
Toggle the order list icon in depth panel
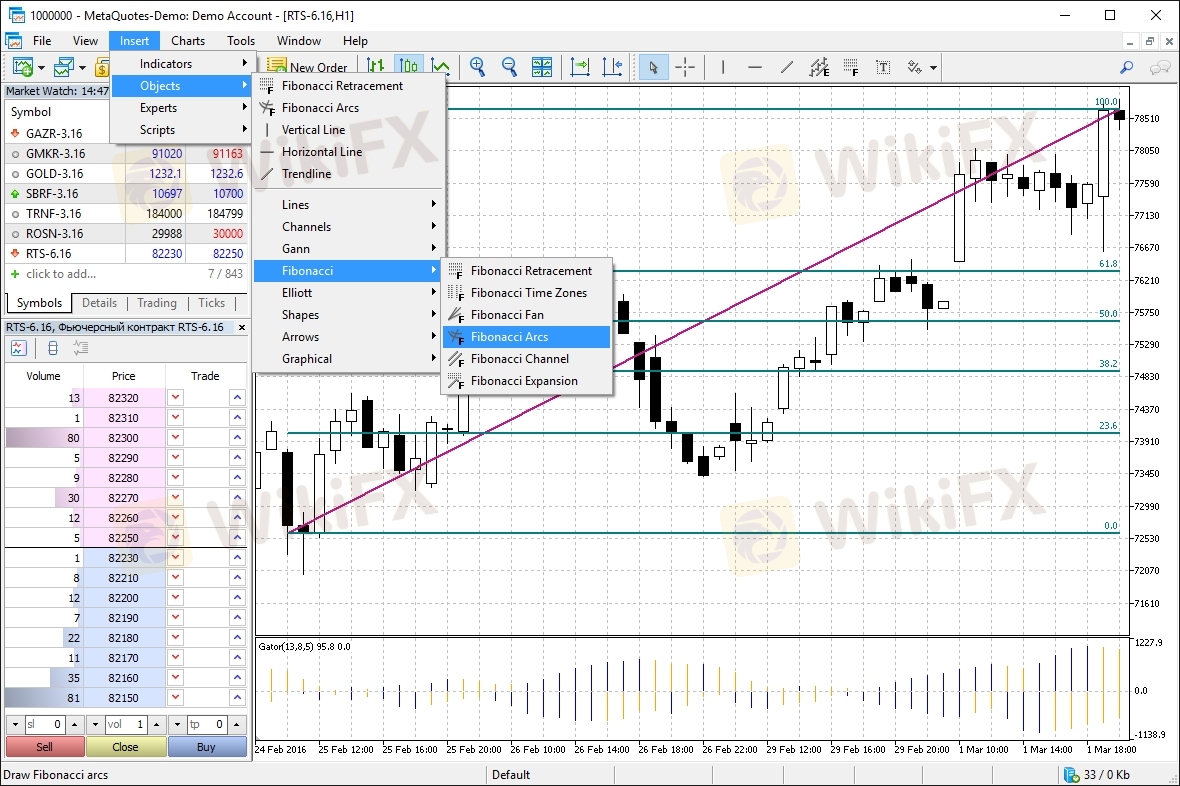[x=81, y=348]
